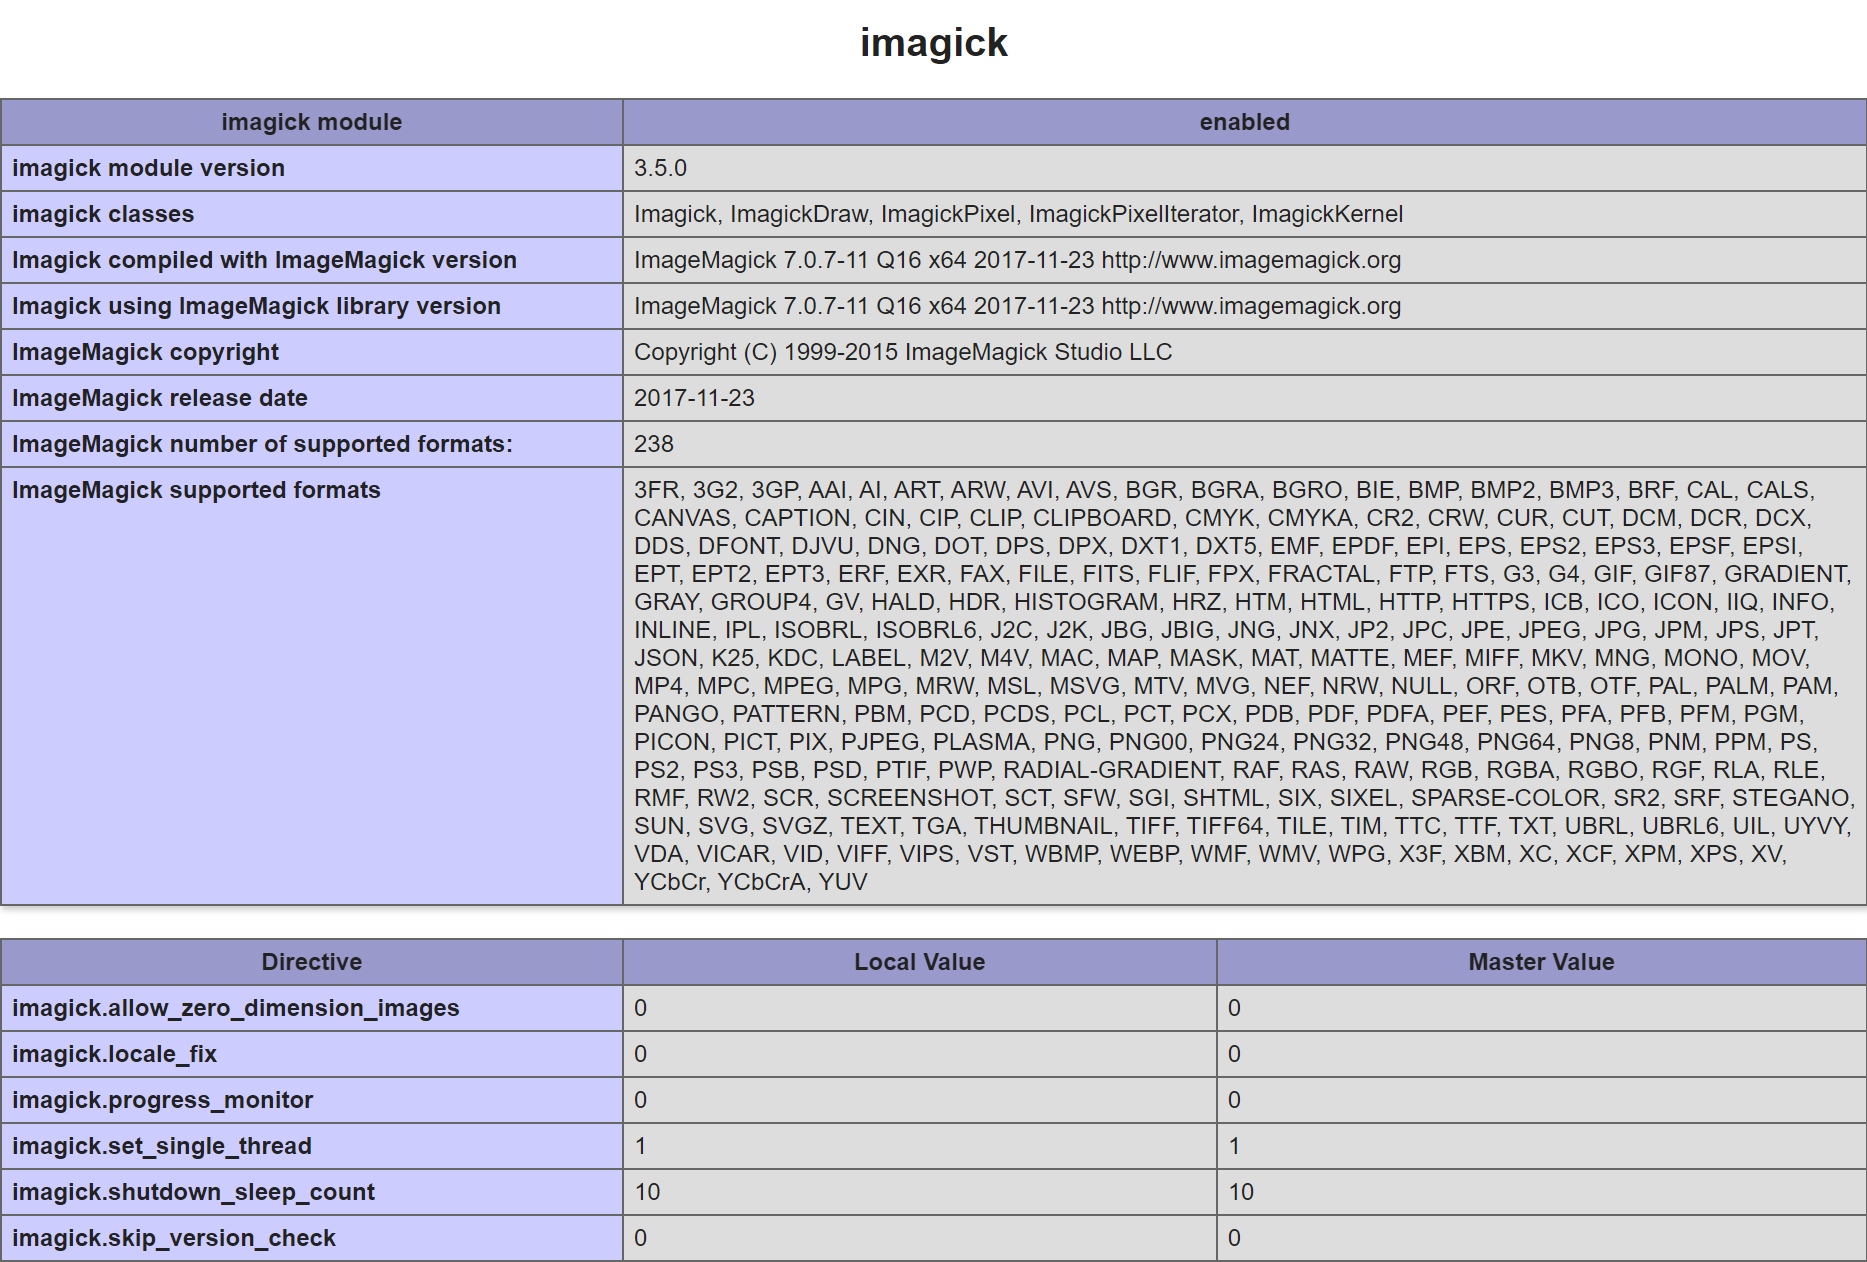
Task: Select 'Imagick using ImageMagick library version' label
Action: [x=256, y=306]
